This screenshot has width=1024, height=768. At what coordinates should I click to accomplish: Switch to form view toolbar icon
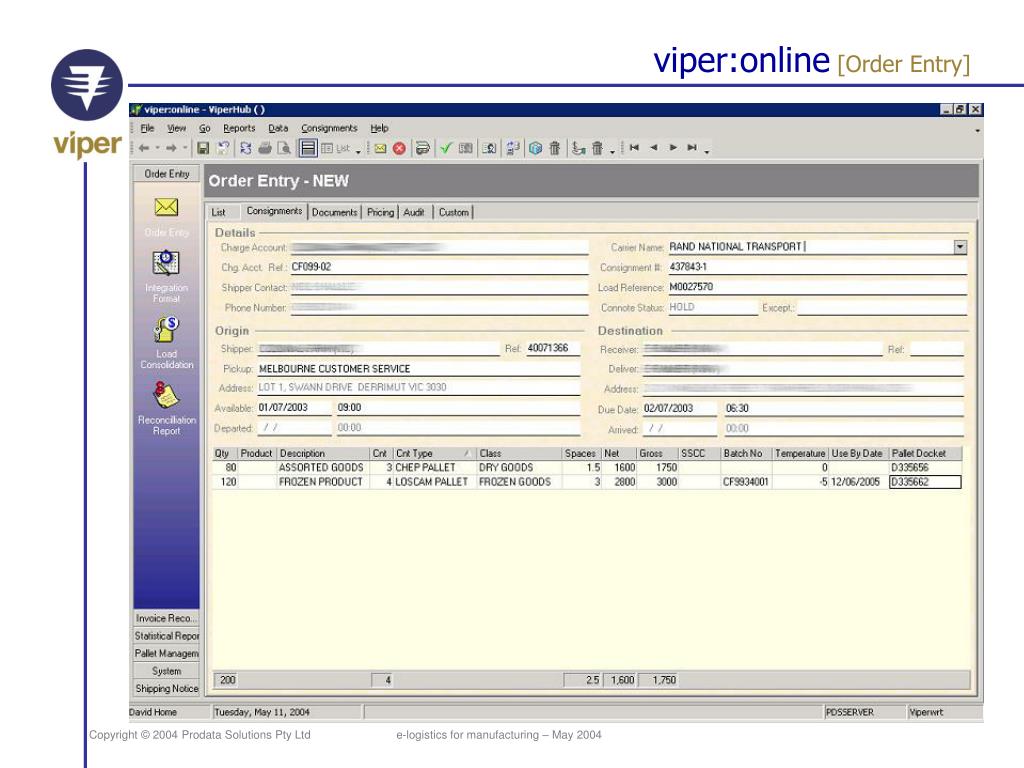click(308, 148)
